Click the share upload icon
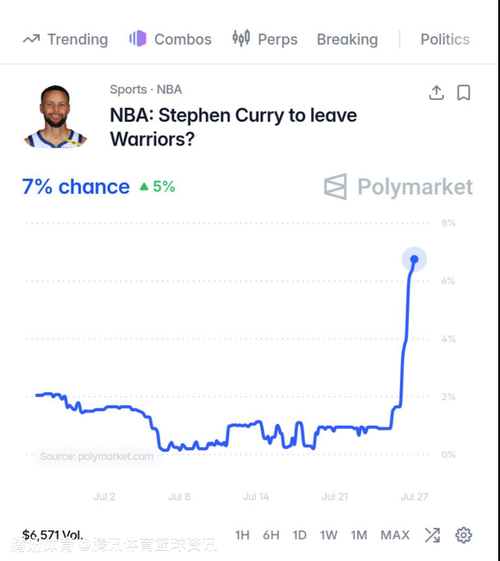The height and width of the screenshot is (561, 500). pyautogui.click(x=436, y=93)
